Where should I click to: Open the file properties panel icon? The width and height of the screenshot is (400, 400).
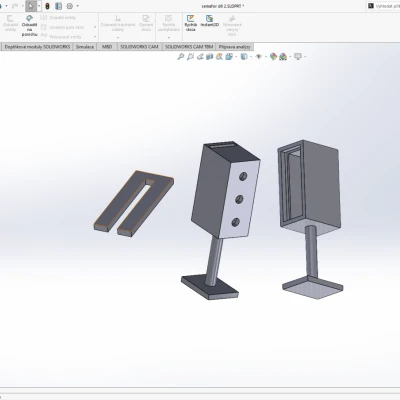click(x=59, y=6)
